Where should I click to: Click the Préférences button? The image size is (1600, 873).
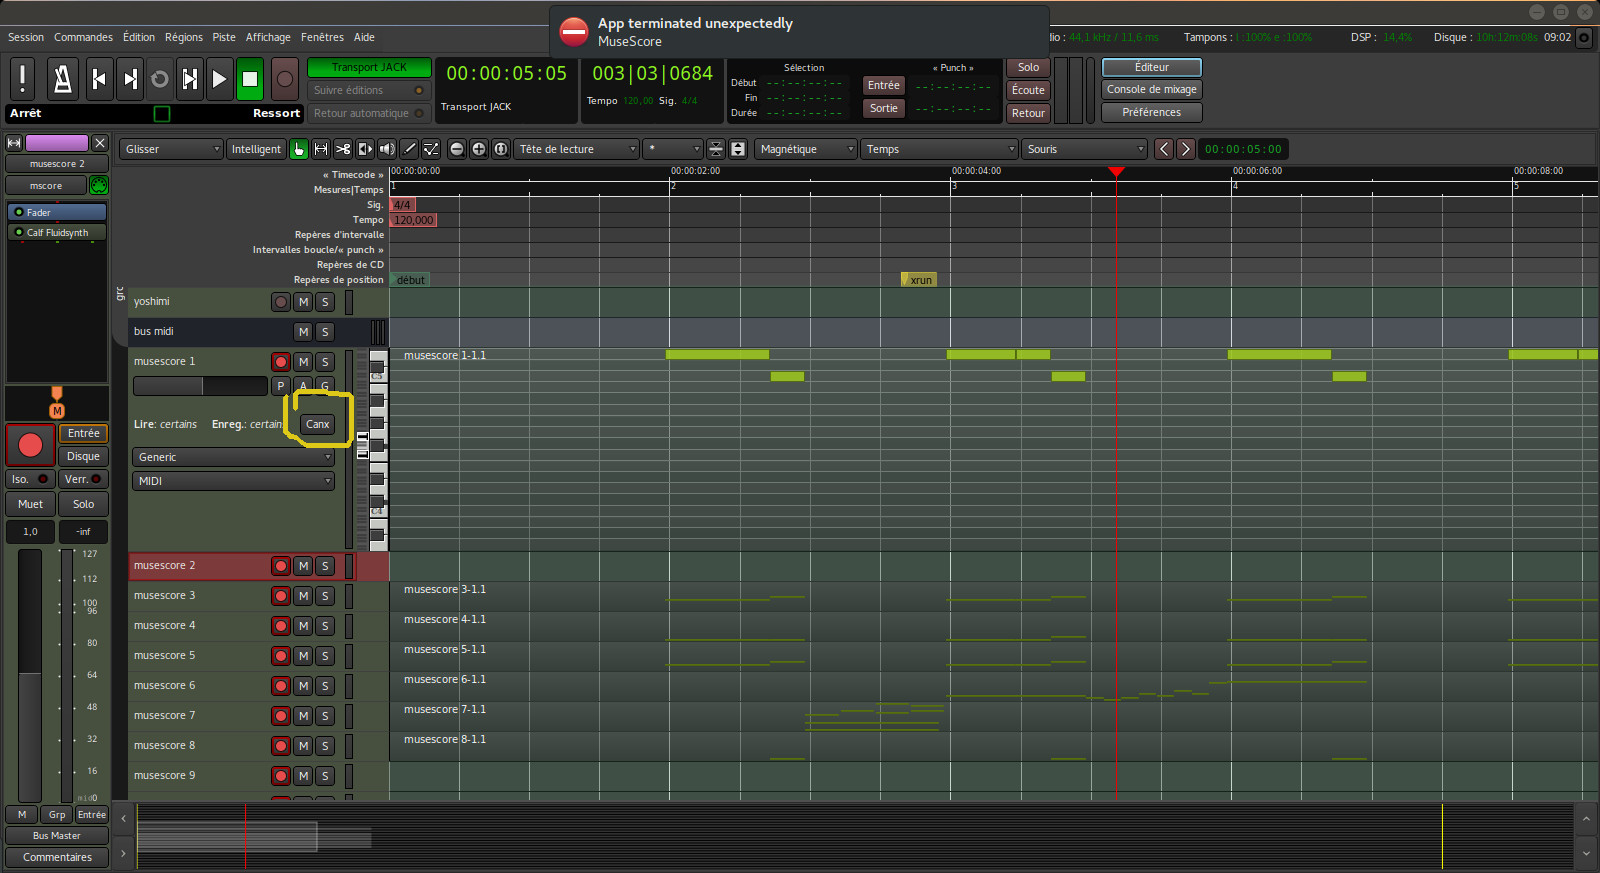[x=1151, y=112]
